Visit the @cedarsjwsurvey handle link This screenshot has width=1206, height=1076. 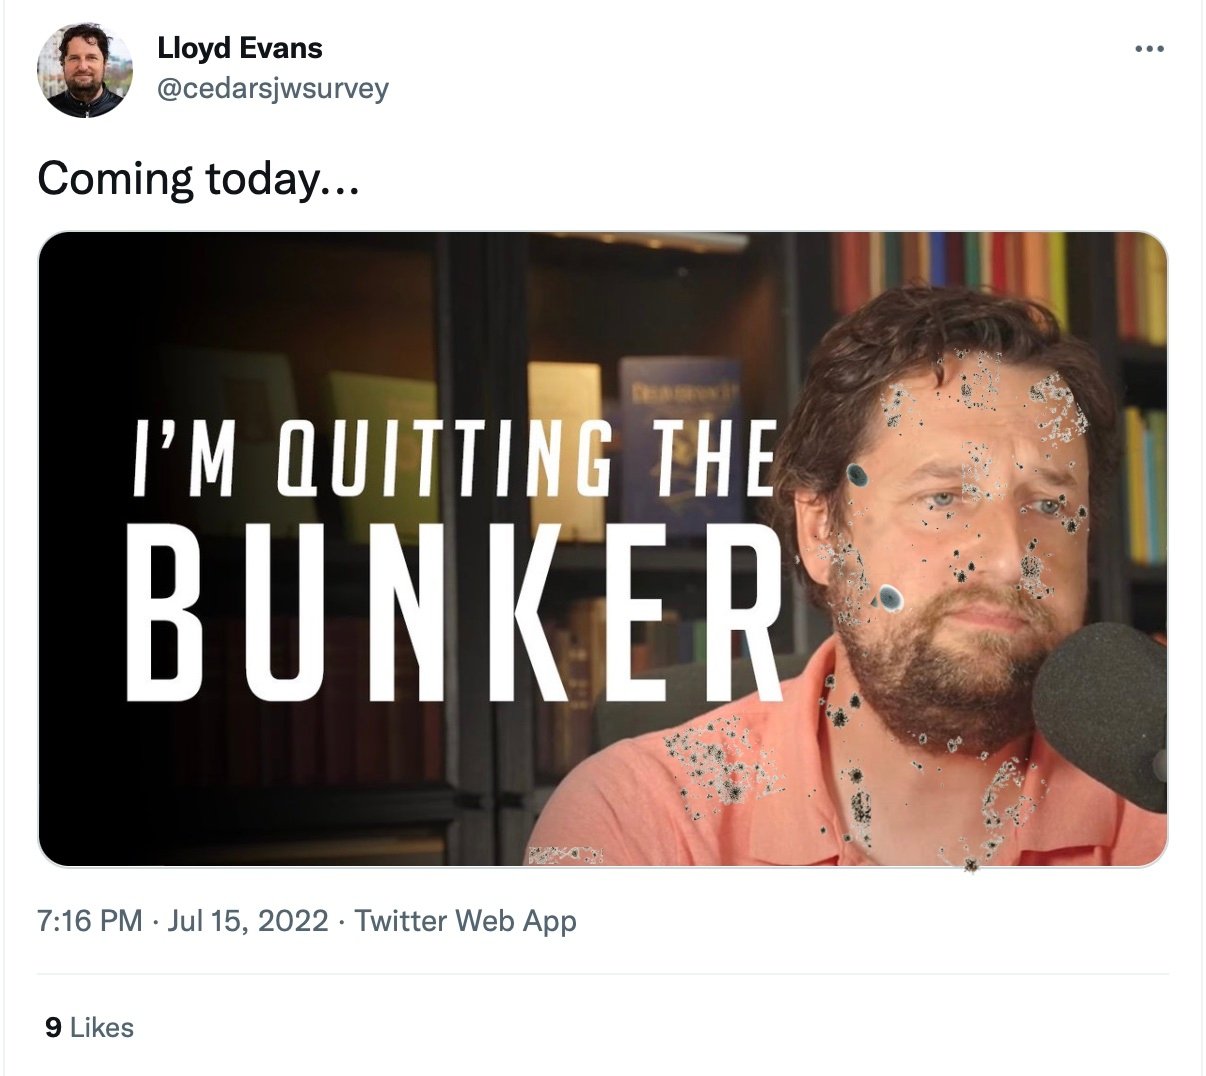click(272, 88)
